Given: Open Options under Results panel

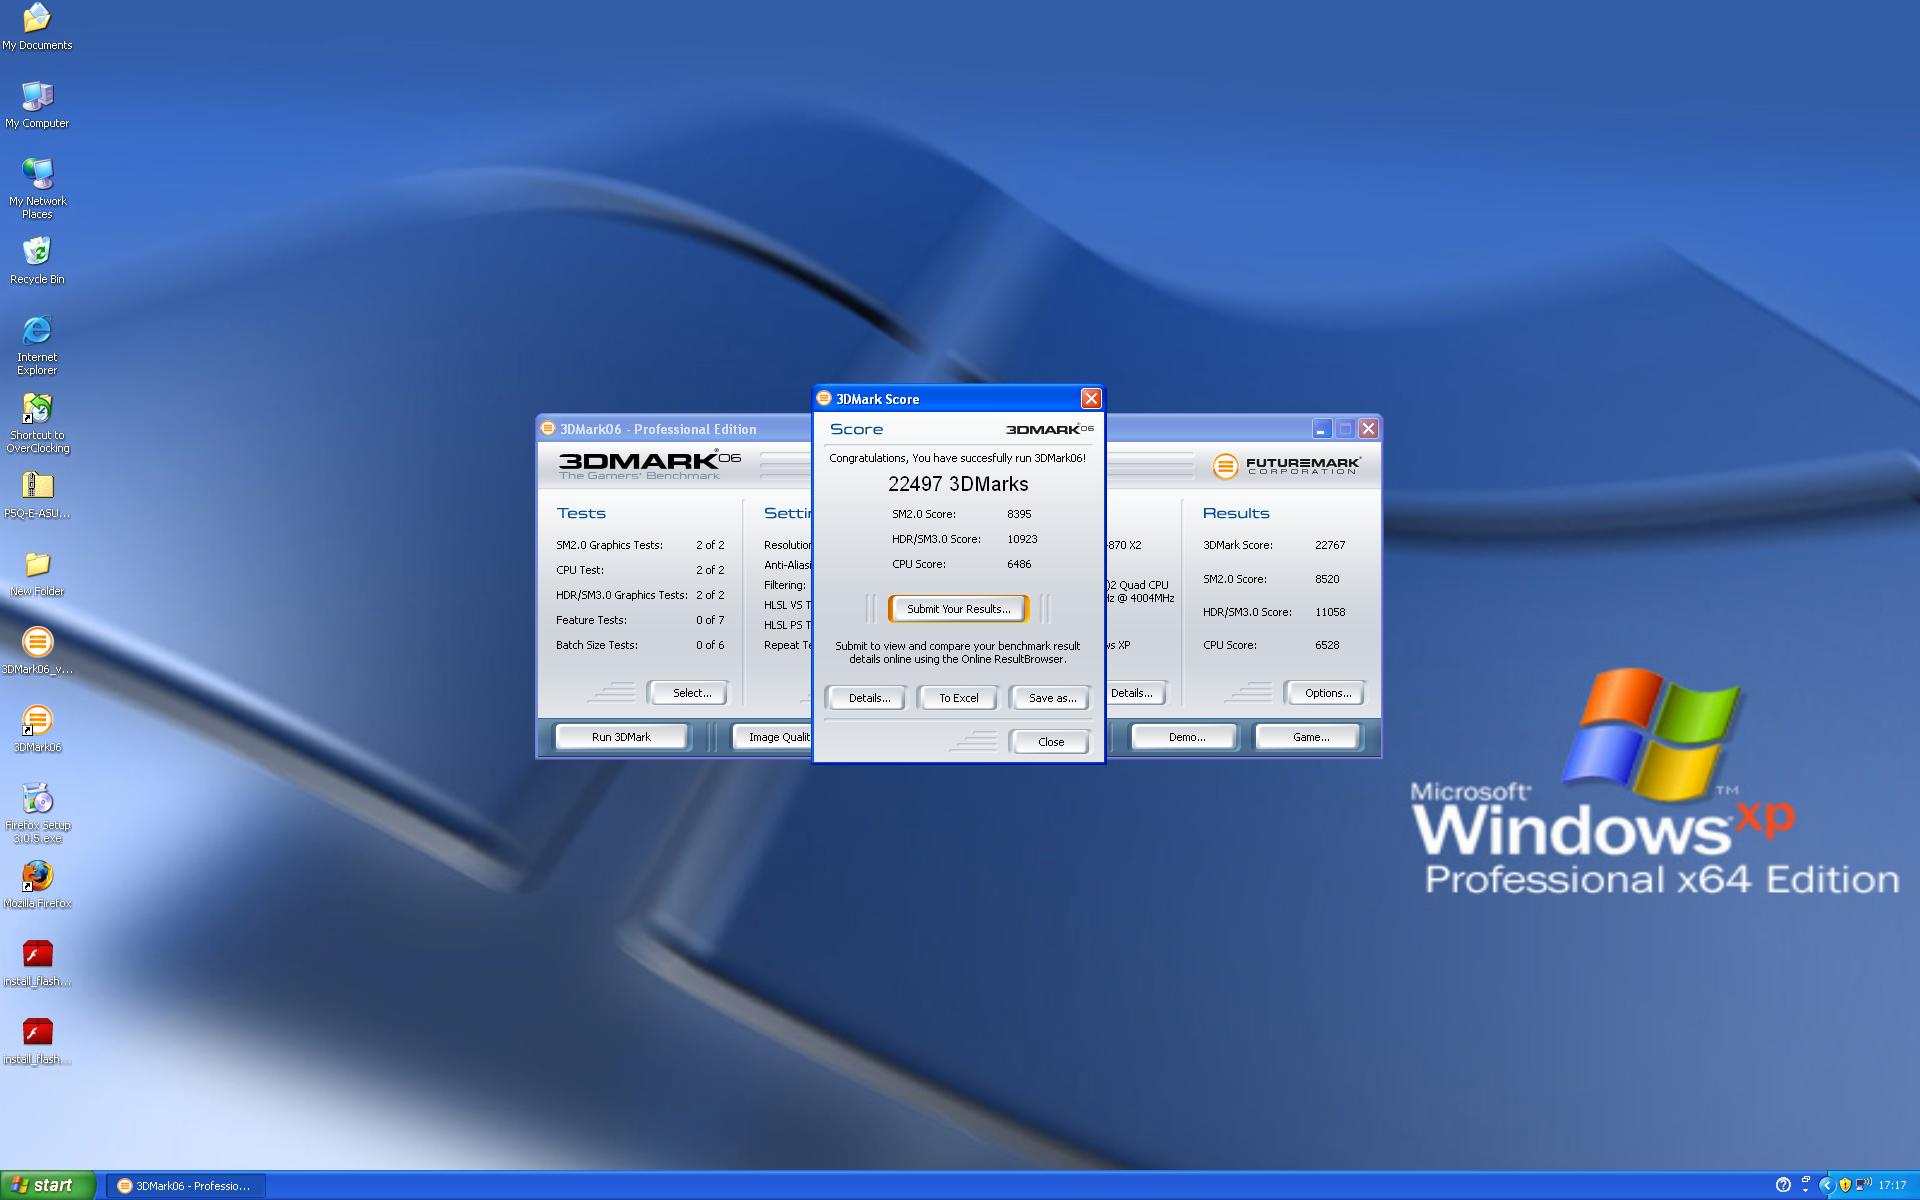Looking at the screenshot, I should [1327, 692].
